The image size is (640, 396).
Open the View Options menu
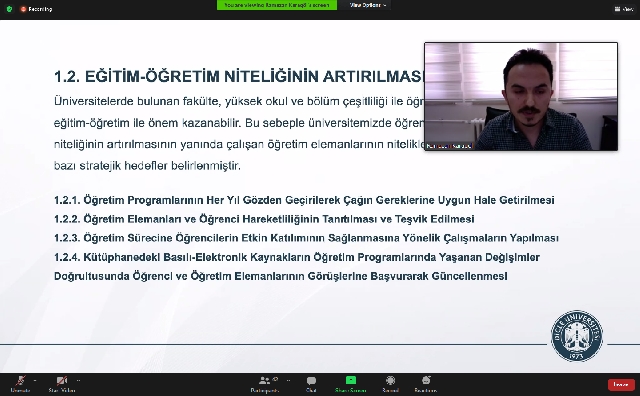367,5
